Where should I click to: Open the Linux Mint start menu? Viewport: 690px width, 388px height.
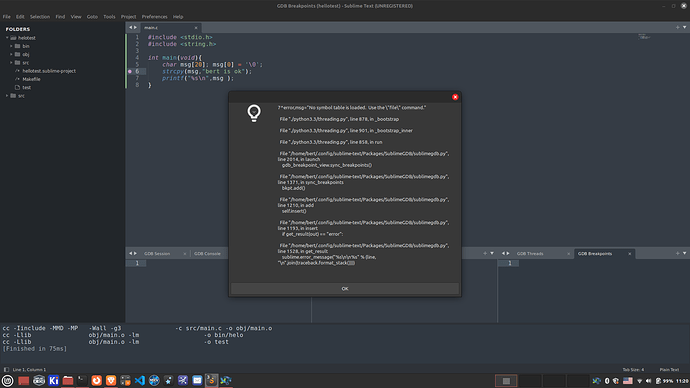7,381
